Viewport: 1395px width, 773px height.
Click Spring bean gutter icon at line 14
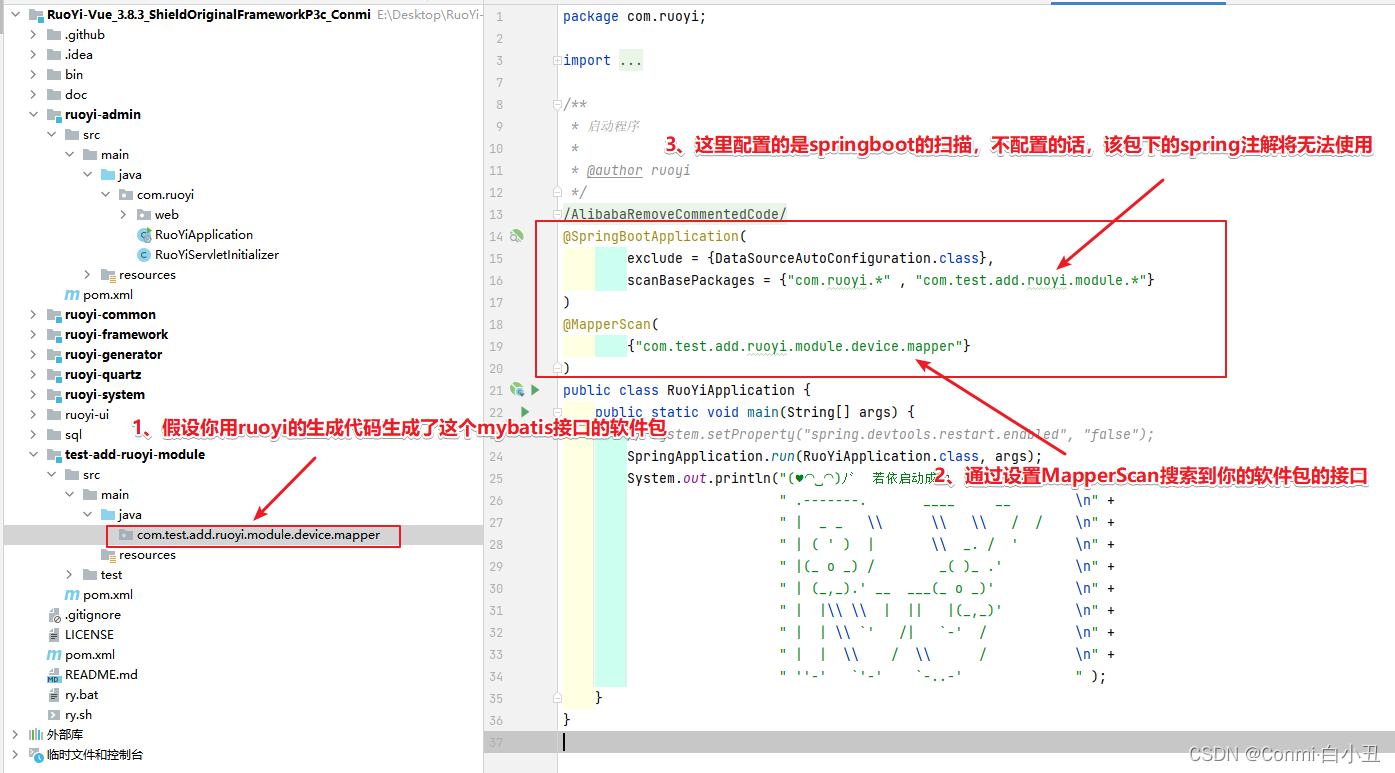click(x=517, y=236)
